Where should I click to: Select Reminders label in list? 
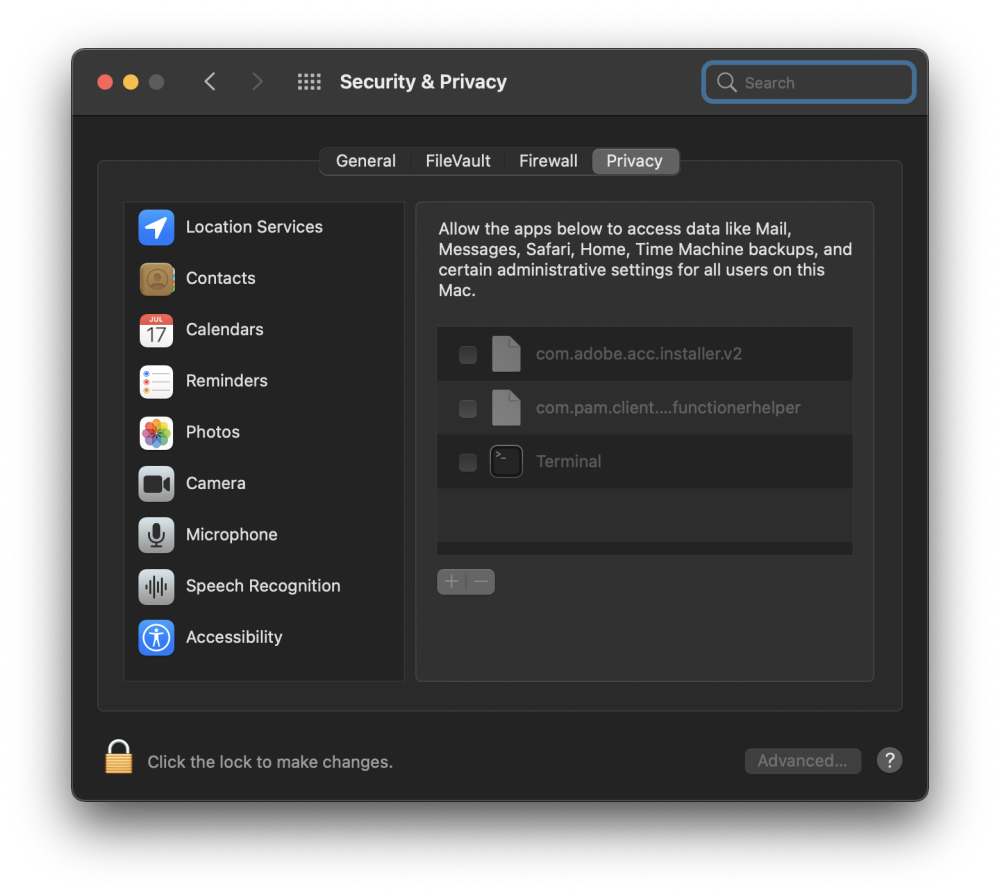pos(226,381)
